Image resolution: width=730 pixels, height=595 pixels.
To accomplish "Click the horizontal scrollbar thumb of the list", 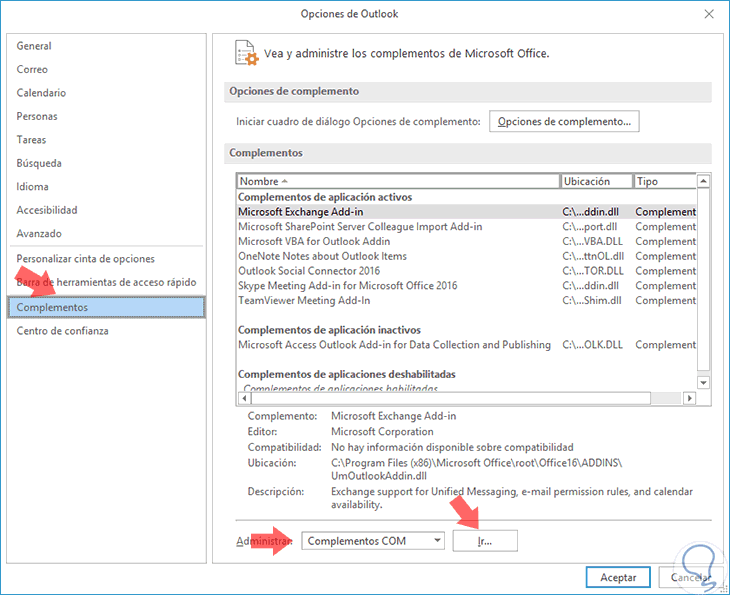I will point(451,398).
